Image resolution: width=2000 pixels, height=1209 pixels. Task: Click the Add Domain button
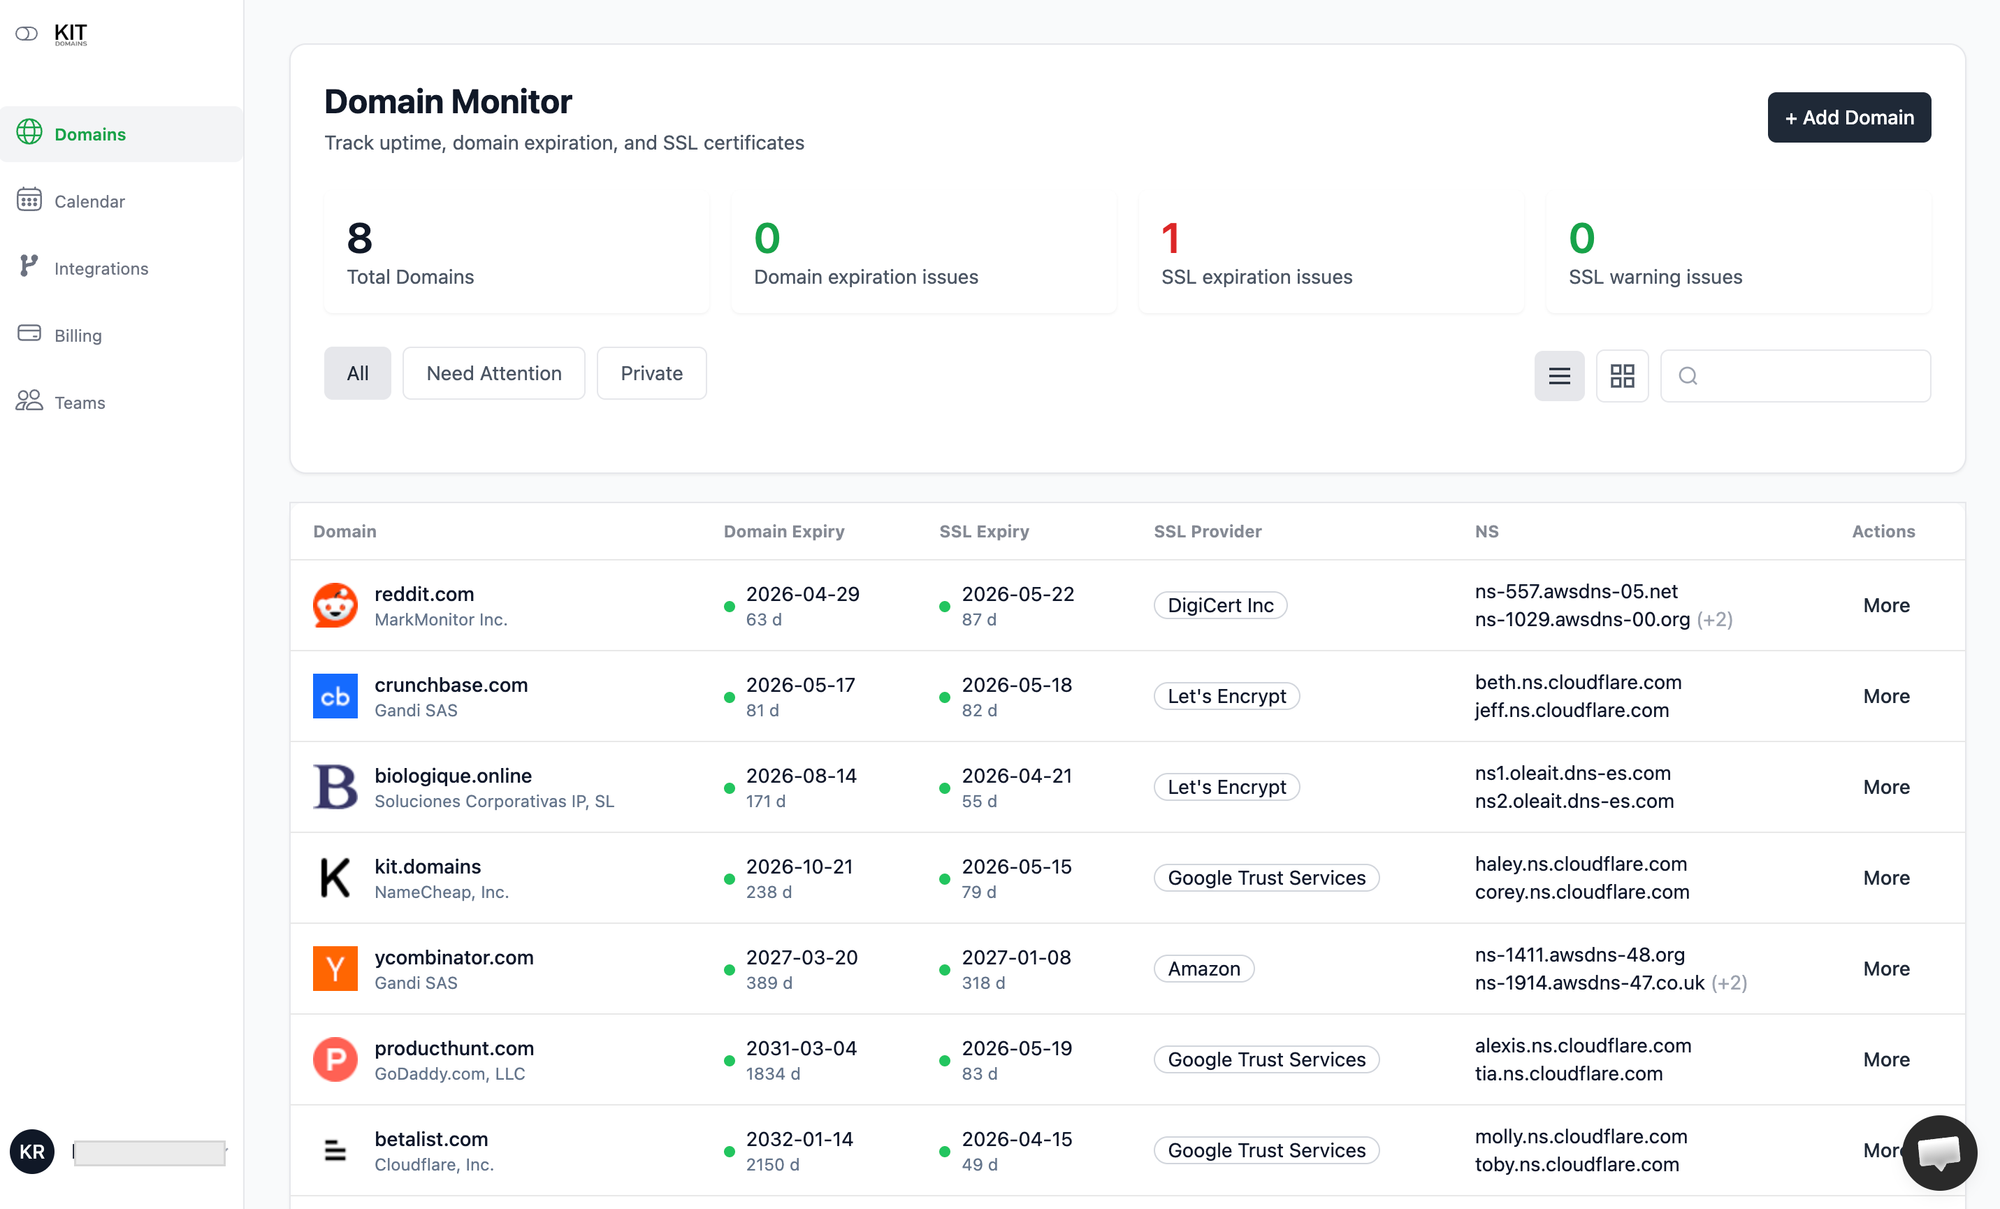coord(1848,117)
